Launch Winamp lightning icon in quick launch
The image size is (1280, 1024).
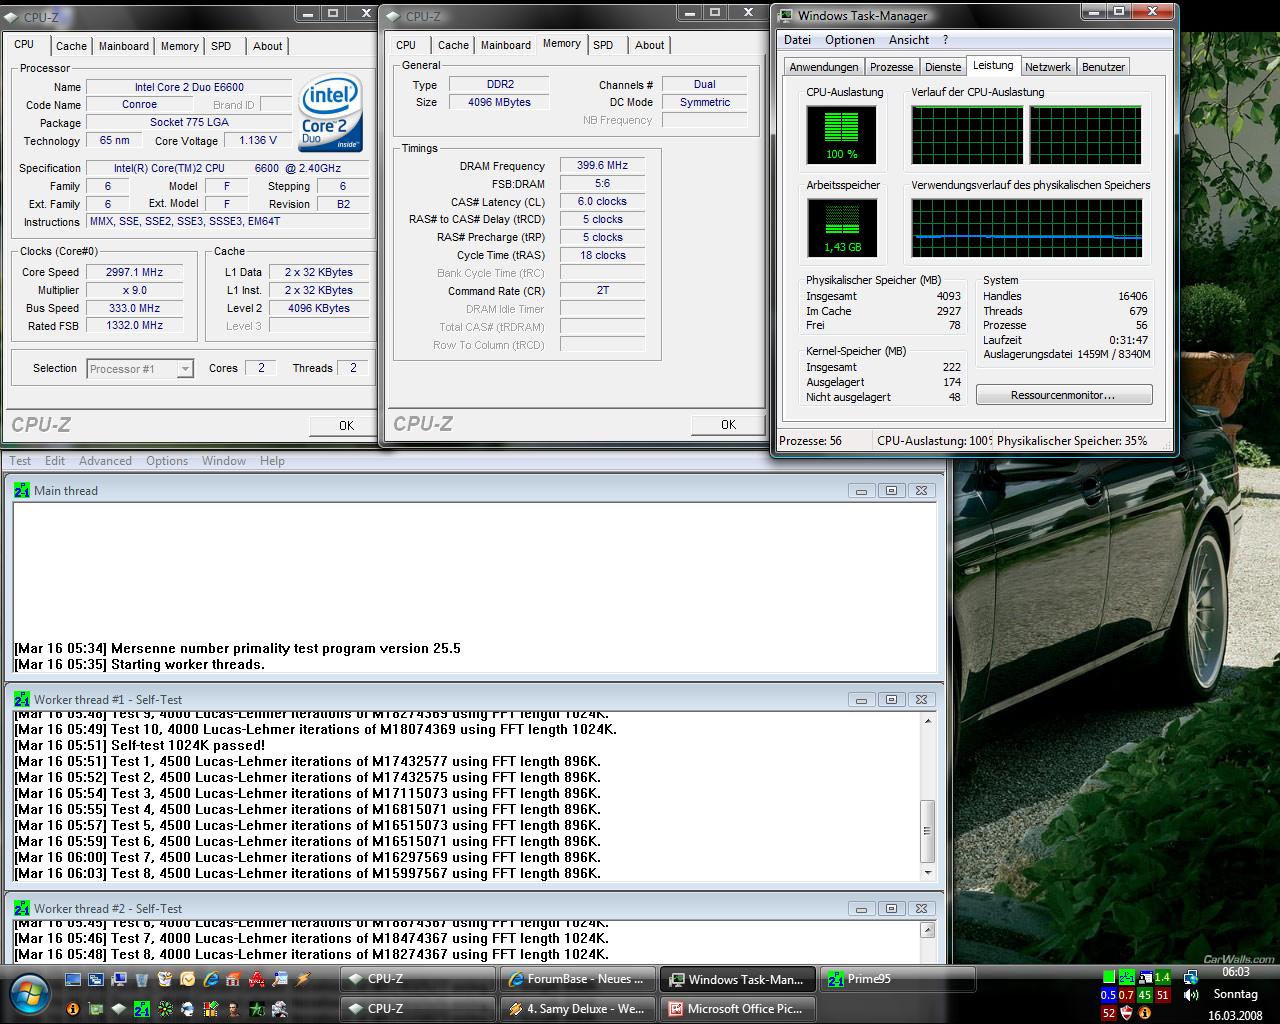(x=303, y=980)
